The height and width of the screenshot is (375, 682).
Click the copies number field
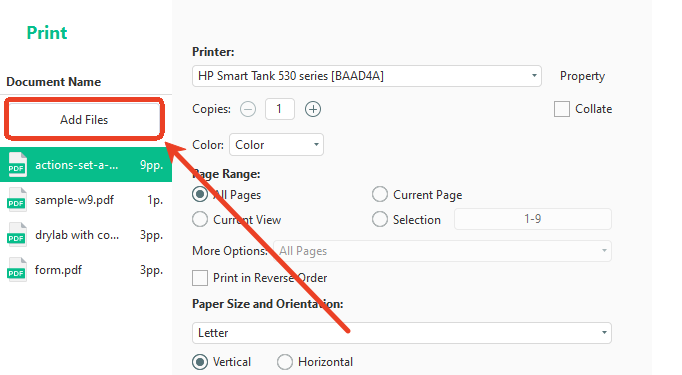coord(280,109)
